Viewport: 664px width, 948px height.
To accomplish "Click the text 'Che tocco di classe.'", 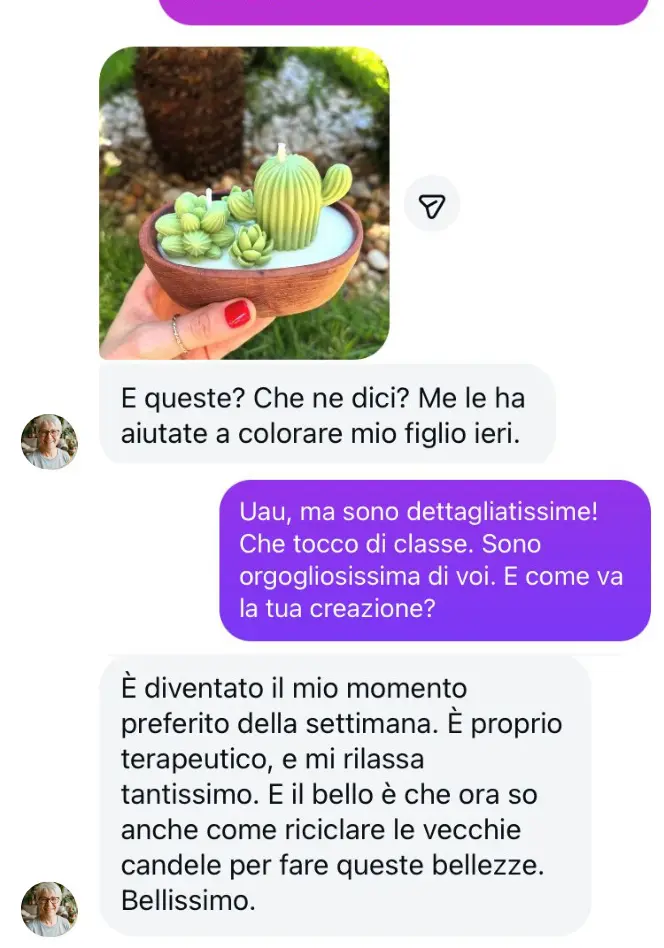I will point(357,544).
